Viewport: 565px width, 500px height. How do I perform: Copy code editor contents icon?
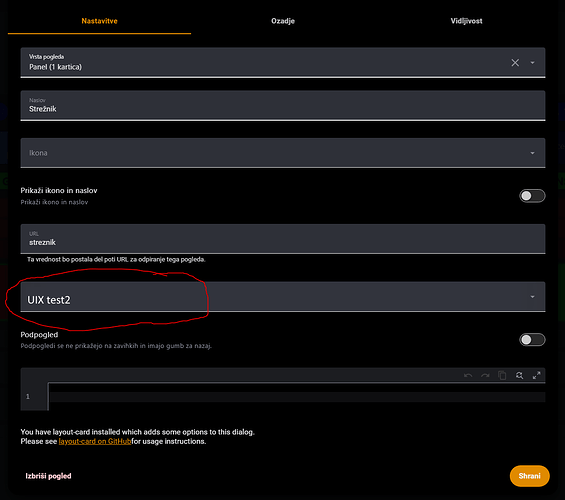502,375
